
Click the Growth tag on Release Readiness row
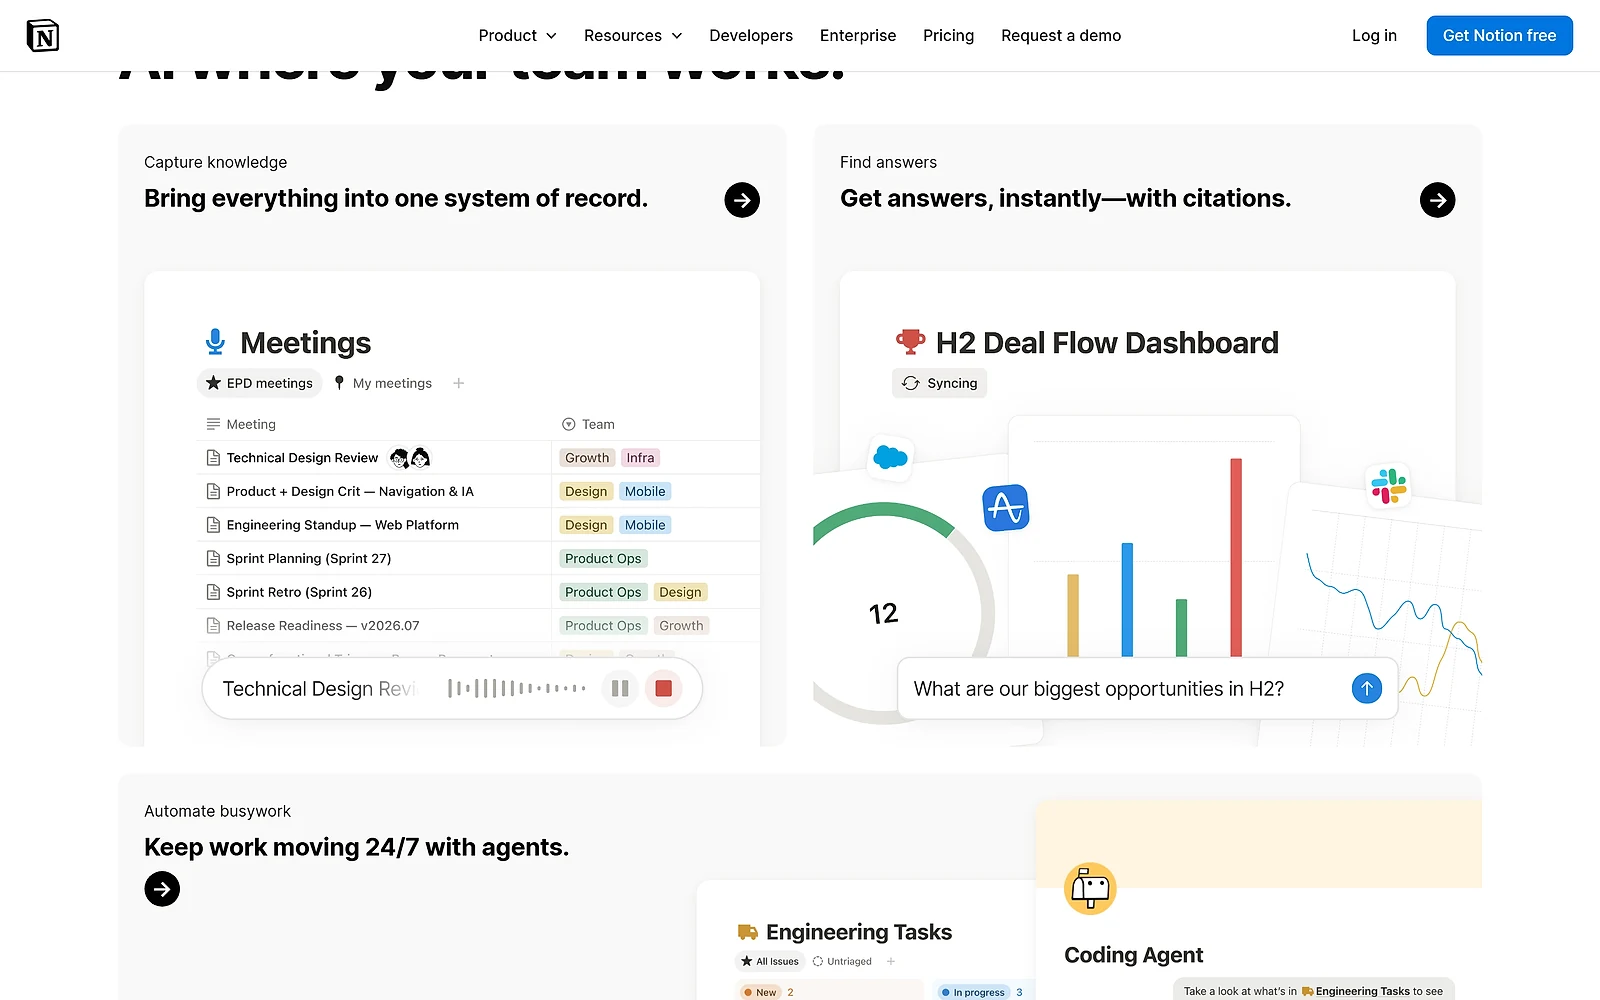pyautogui.click(x=681, y=626)
